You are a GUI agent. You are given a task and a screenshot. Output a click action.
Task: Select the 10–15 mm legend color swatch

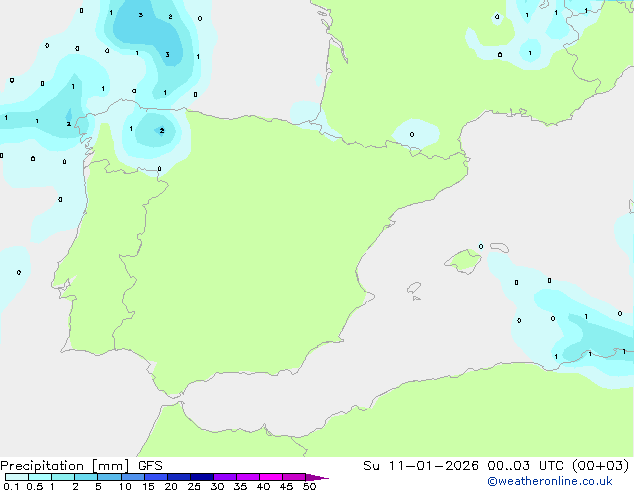[x=132, y=477]
